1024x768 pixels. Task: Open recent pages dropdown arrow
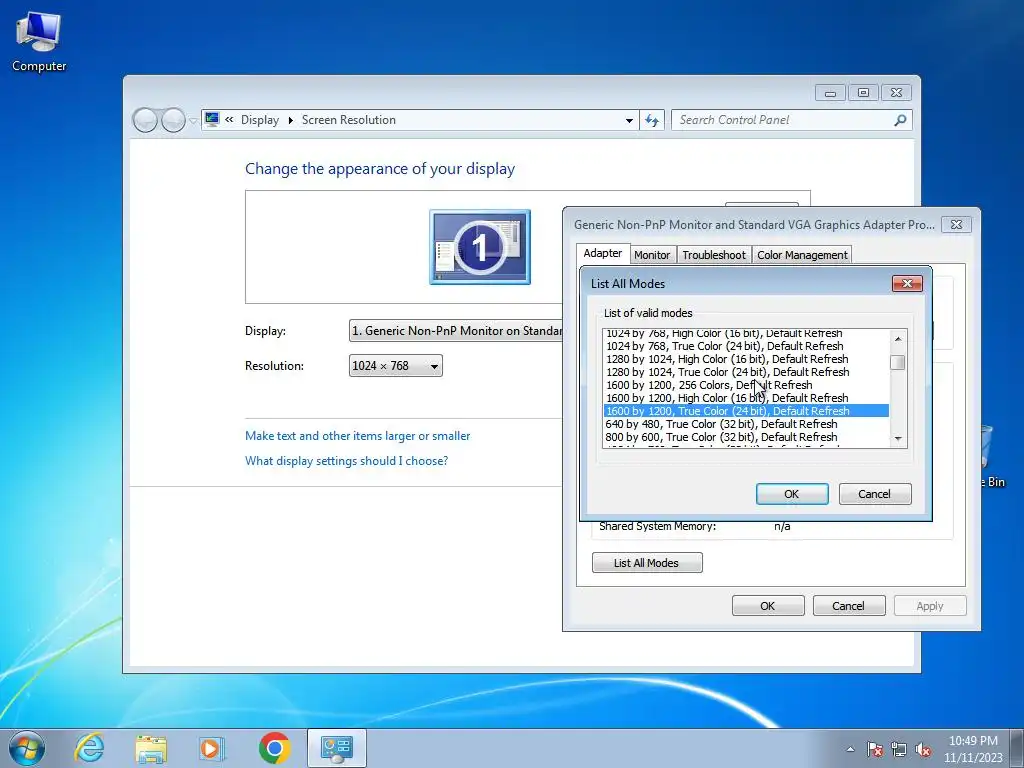point(193,121)
